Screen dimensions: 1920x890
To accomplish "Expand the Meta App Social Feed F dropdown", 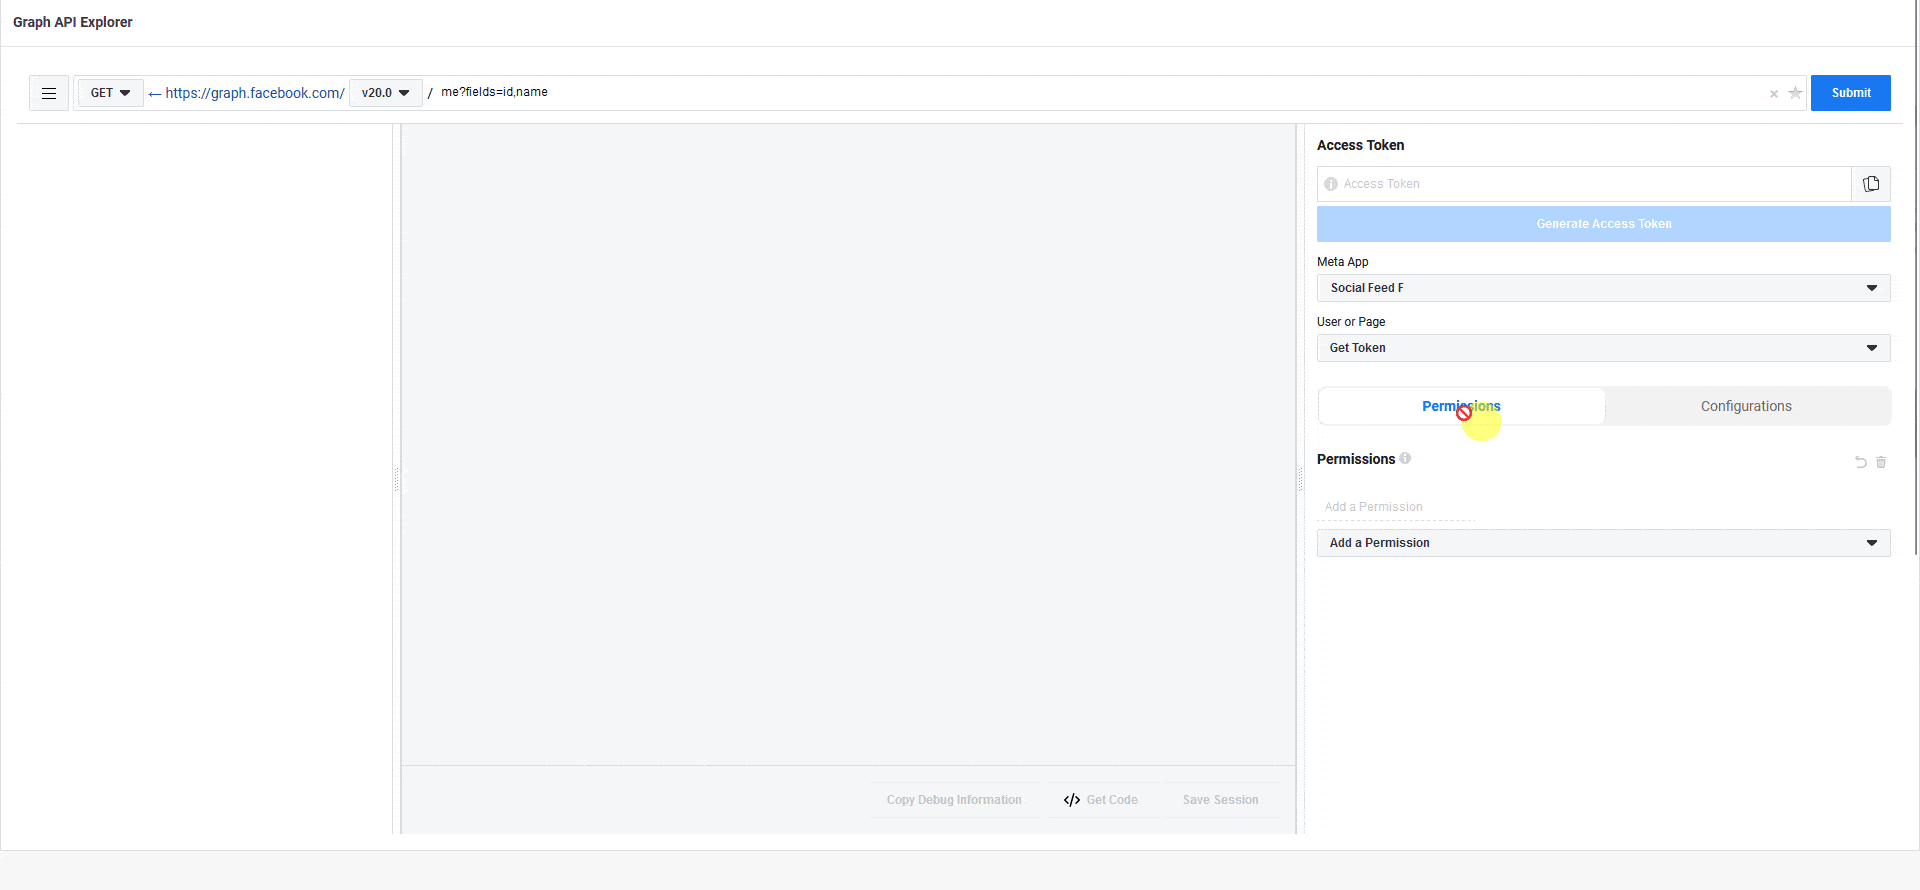I will tap(1603, 288).
